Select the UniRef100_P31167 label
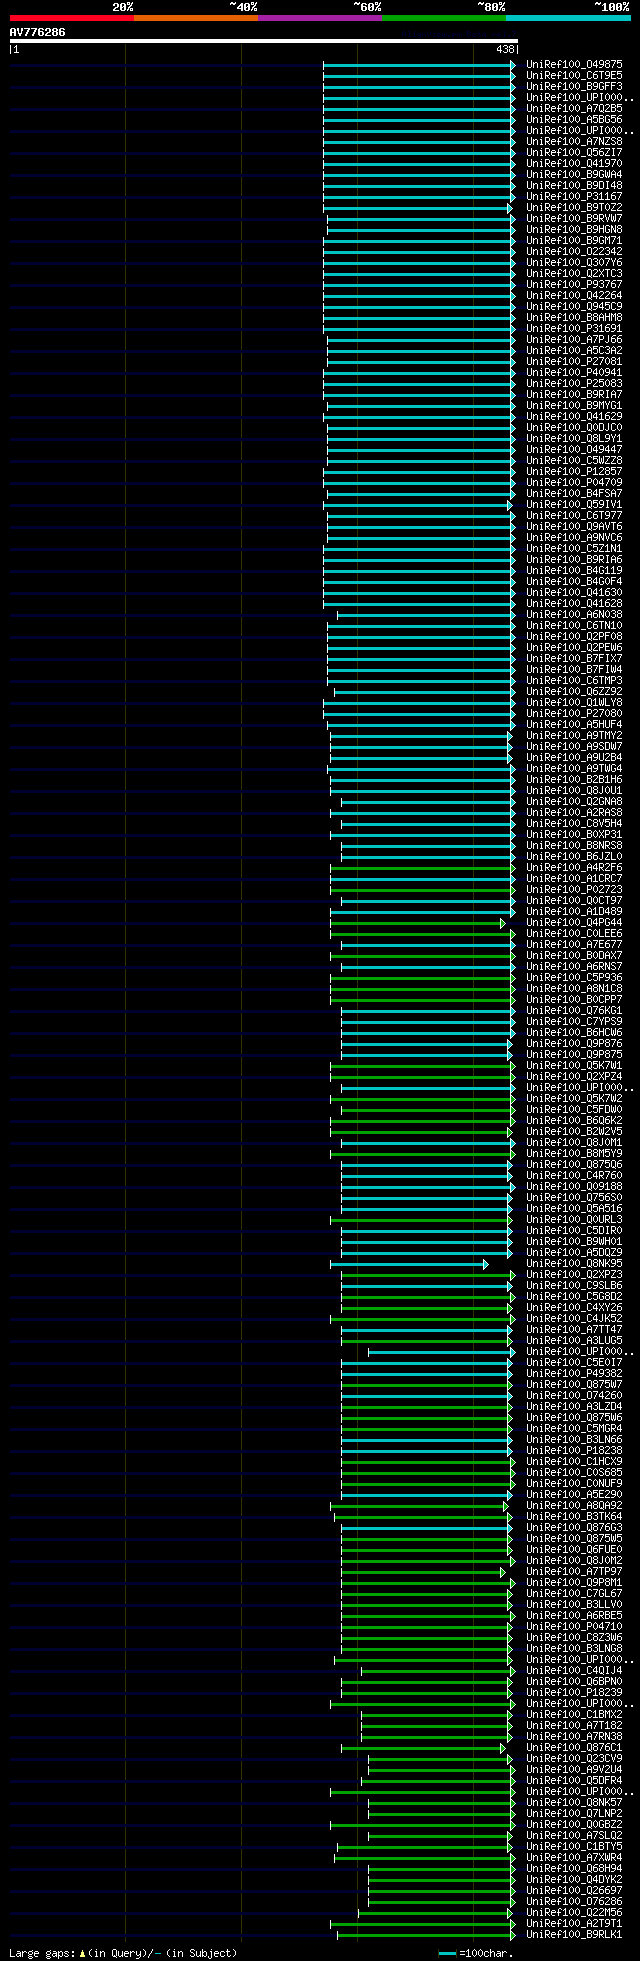The width and height of the screenshot is (640, 1961). tap(575, 197)
